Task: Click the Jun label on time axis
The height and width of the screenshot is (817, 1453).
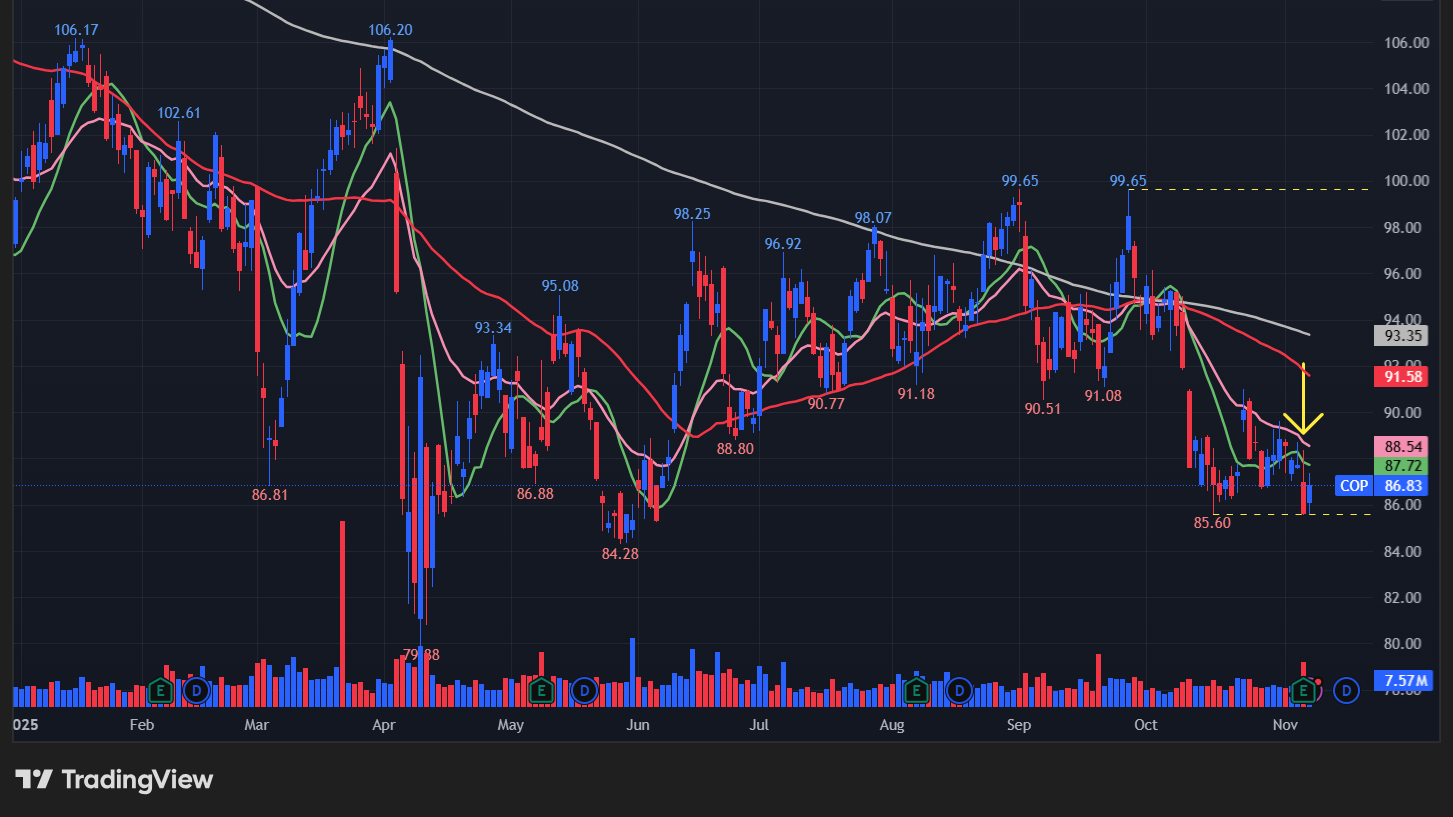Action: pyautogui.click(x=638, y=724)
